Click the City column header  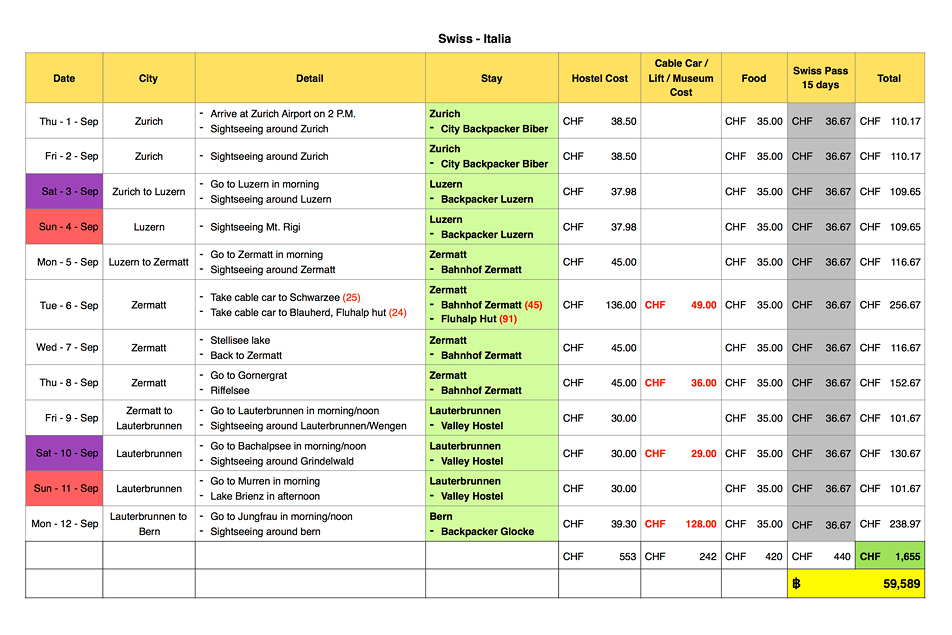pos(149,78)
